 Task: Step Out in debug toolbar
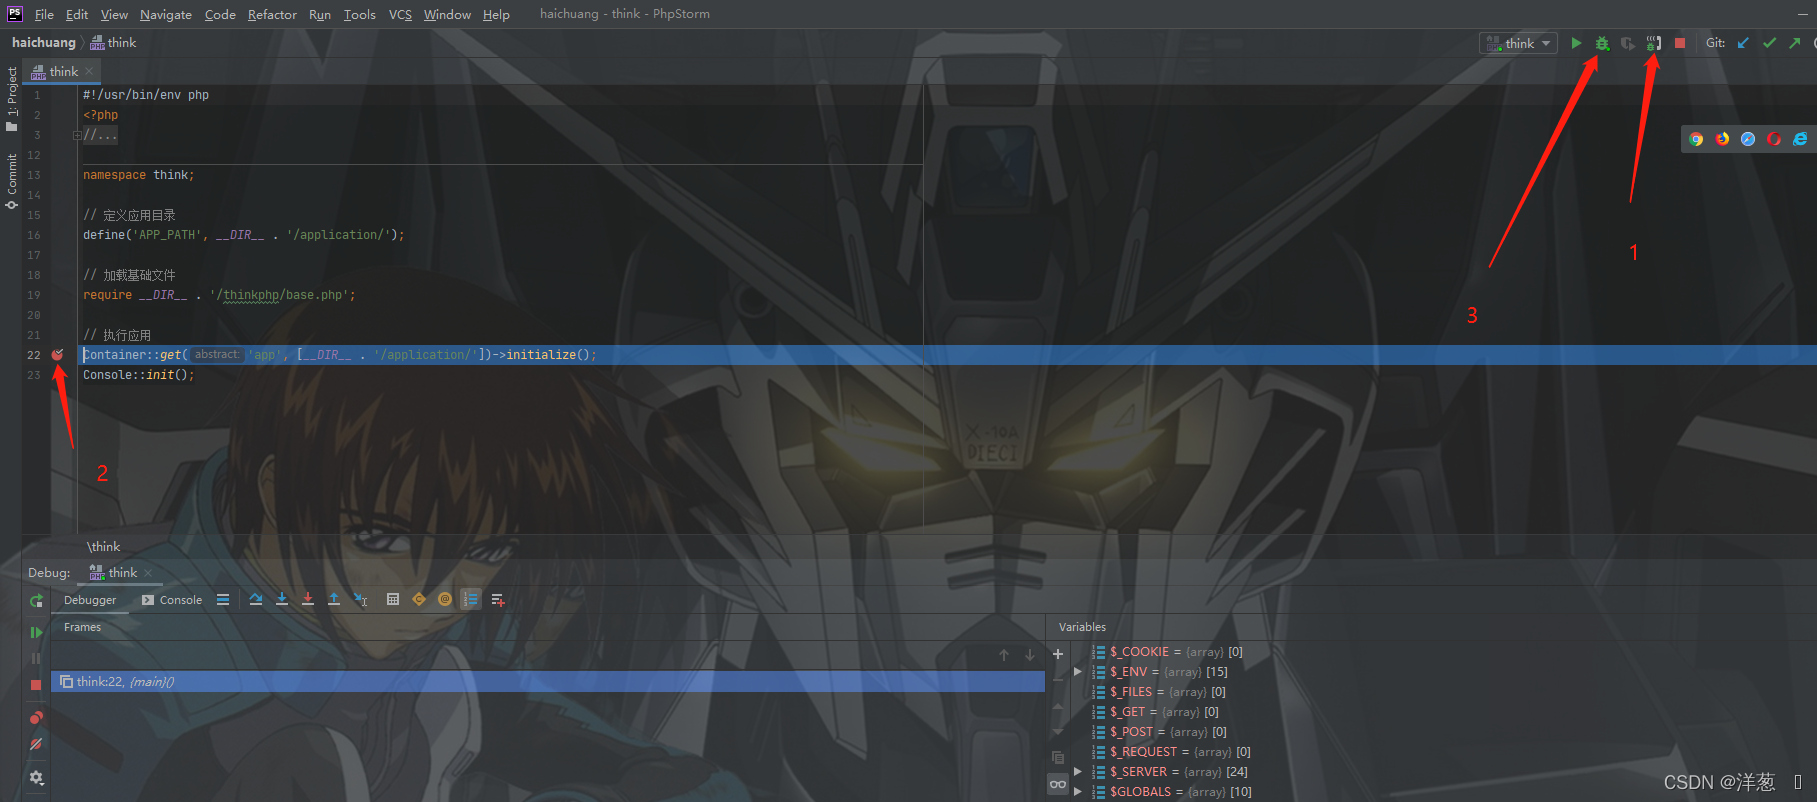(334, 600)
